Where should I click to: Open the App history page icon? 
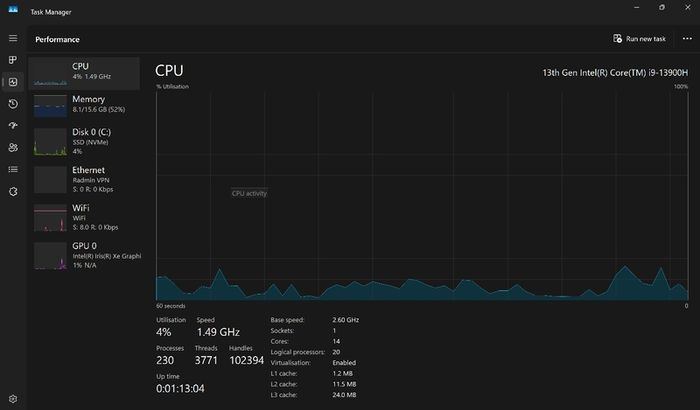pos(13,104)
